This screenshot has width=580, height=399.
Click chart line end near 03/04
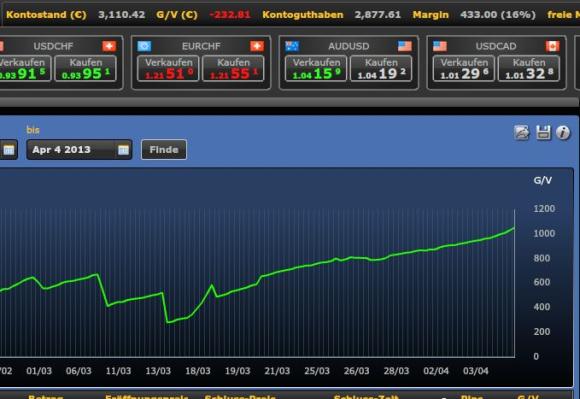tap(513, 229)
